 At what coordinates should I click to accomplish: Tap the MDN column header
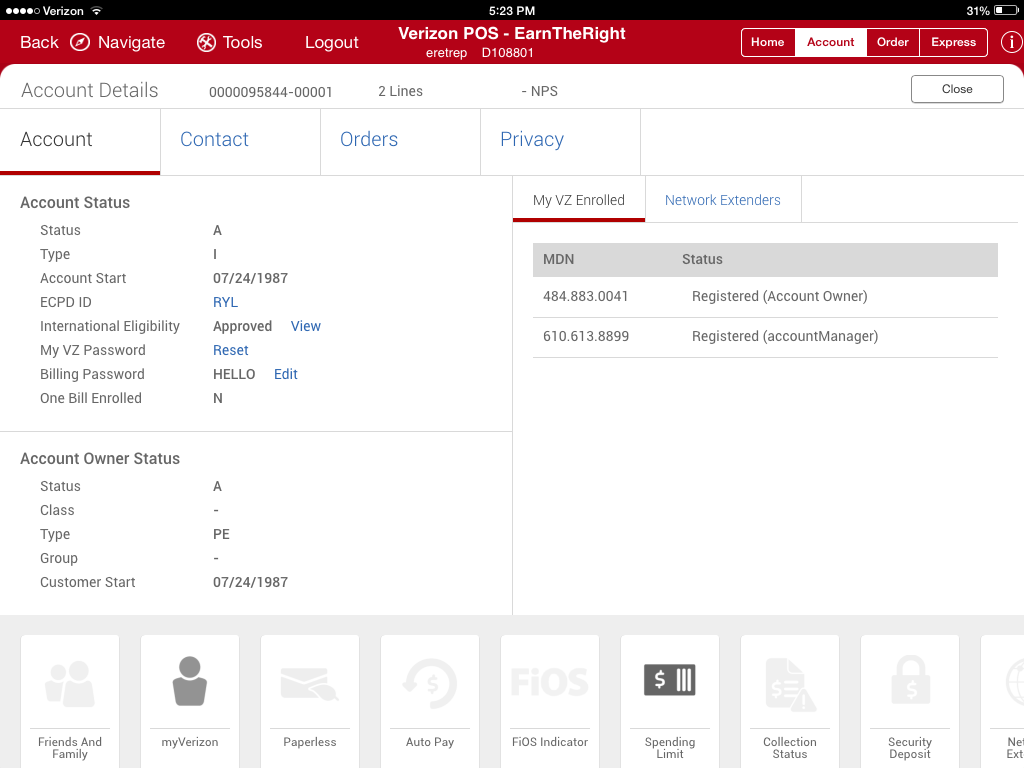click(x=558, y=259)
